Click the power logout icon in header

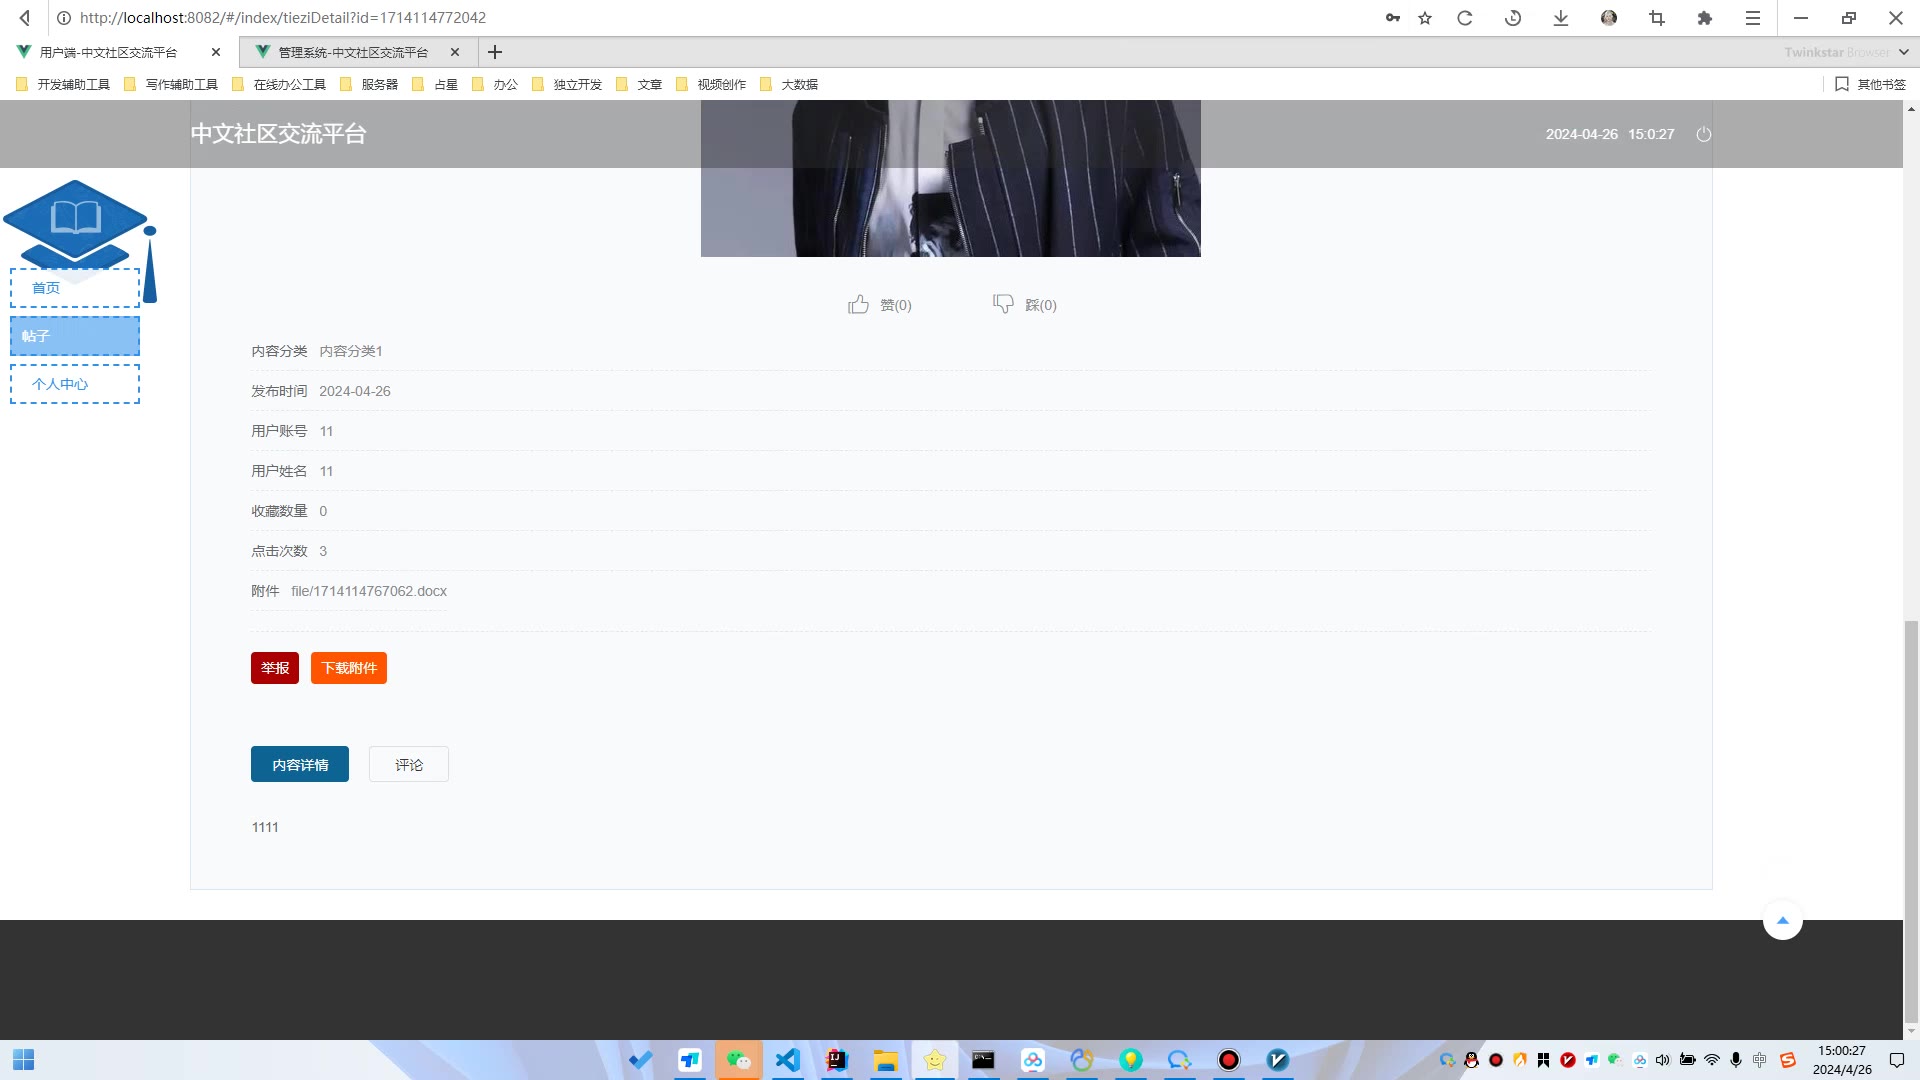click(1704, 134)
